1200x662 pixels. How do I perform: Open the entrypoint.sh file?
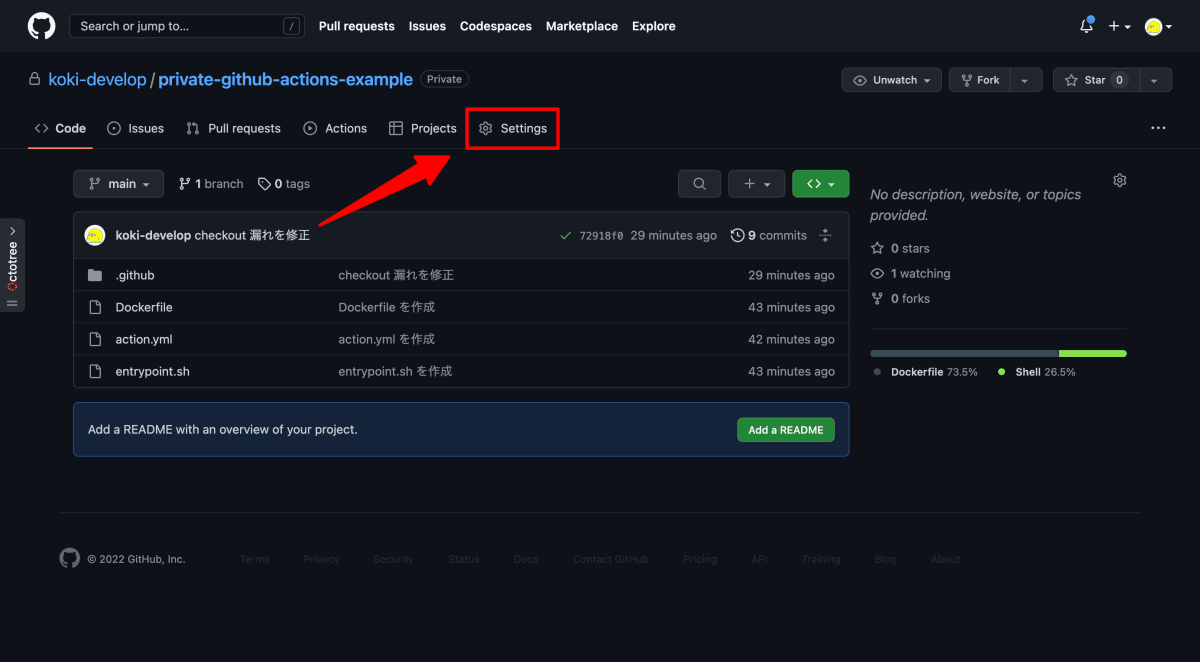pyautogui.click(x=152, y=371)
